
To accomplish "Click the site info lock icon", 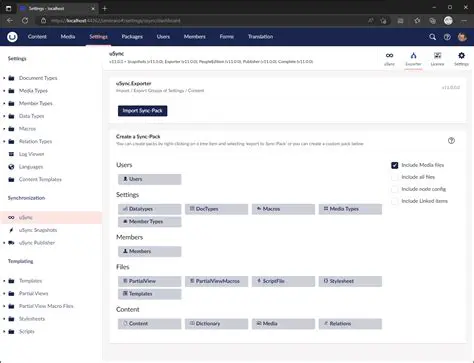I will pos(43,21).
